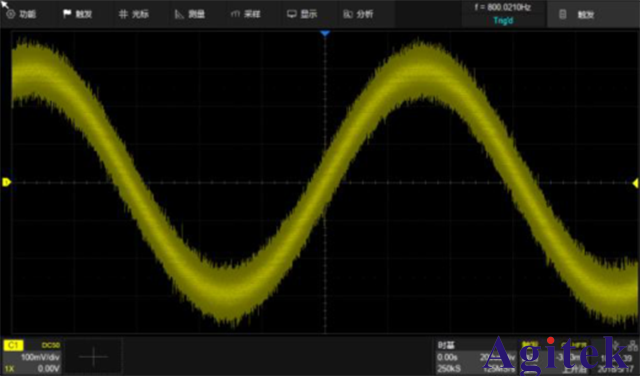This screenshot has height=376, width=640.
Task: Open the 光标 cursors menu
Action: click(x=134, y=14)
